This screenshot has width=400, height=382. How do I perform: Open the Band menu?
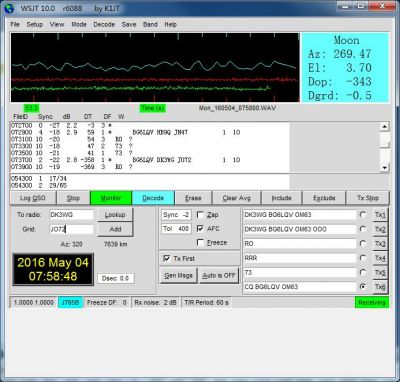click(150, 25)
